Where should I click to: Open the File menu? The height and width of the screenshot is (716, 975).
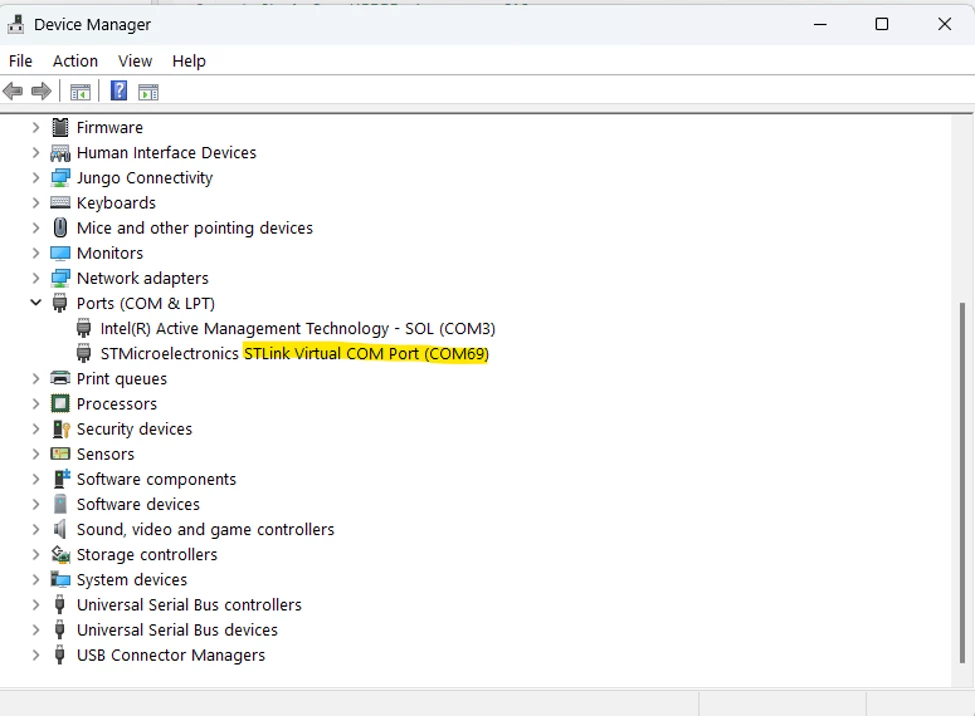coord(21,61)
